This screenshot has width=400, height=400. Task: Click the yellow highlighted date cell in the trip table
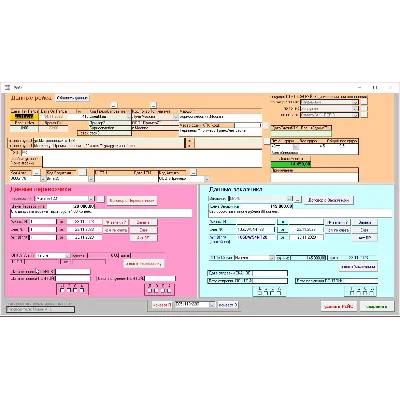coord(24,117)
